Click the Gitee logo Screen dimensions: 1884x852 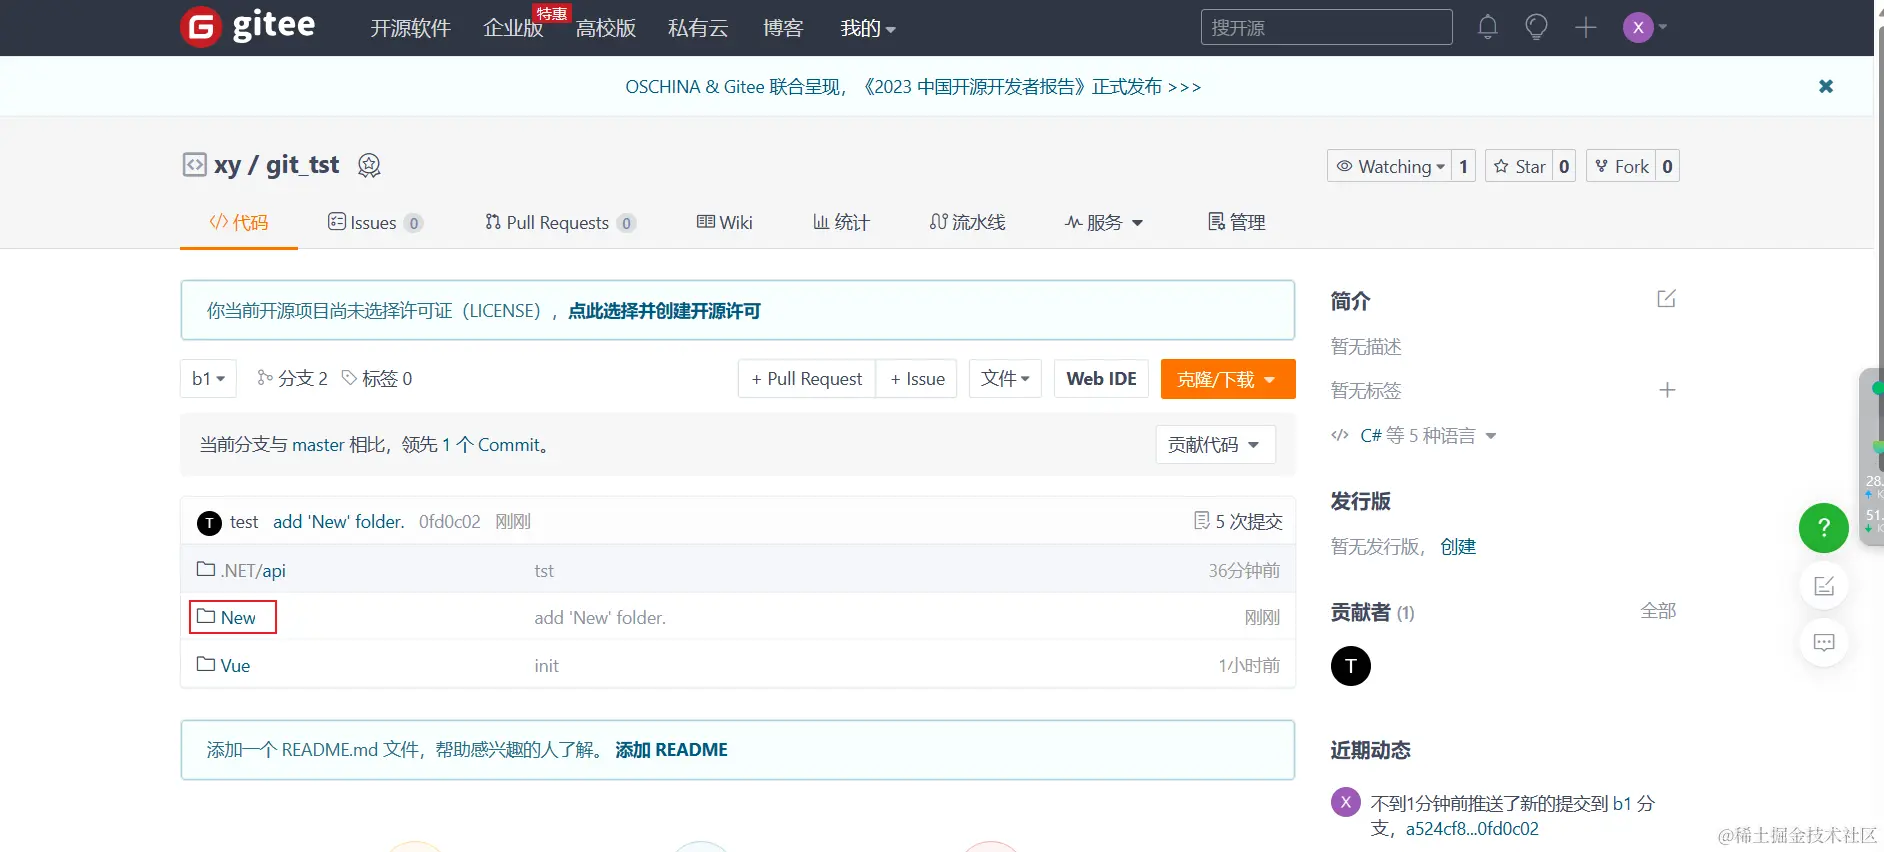248,26
